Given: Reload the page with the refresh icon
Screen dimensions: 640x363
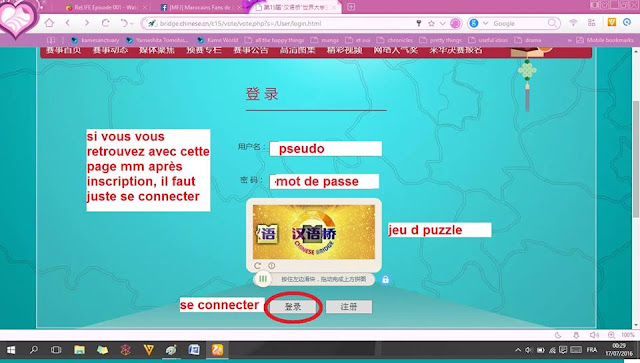Looking at the screenshot, I should (x=105, y=23).
